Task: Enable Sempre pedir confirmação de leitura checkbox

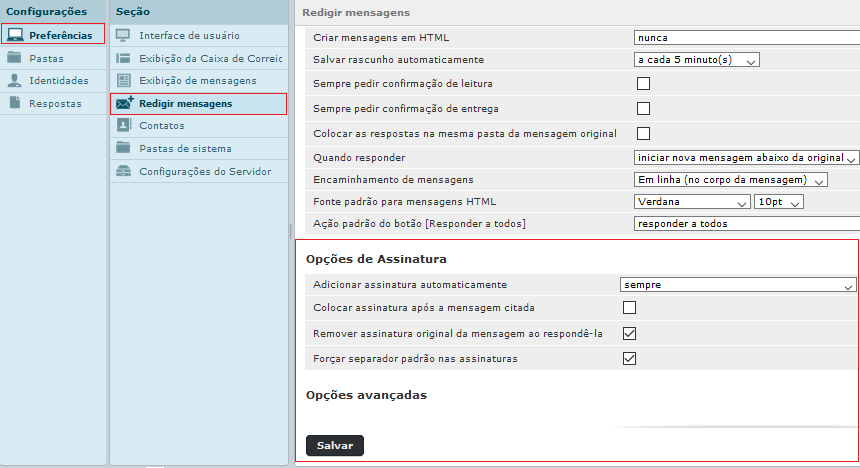Action: point(643,84)
